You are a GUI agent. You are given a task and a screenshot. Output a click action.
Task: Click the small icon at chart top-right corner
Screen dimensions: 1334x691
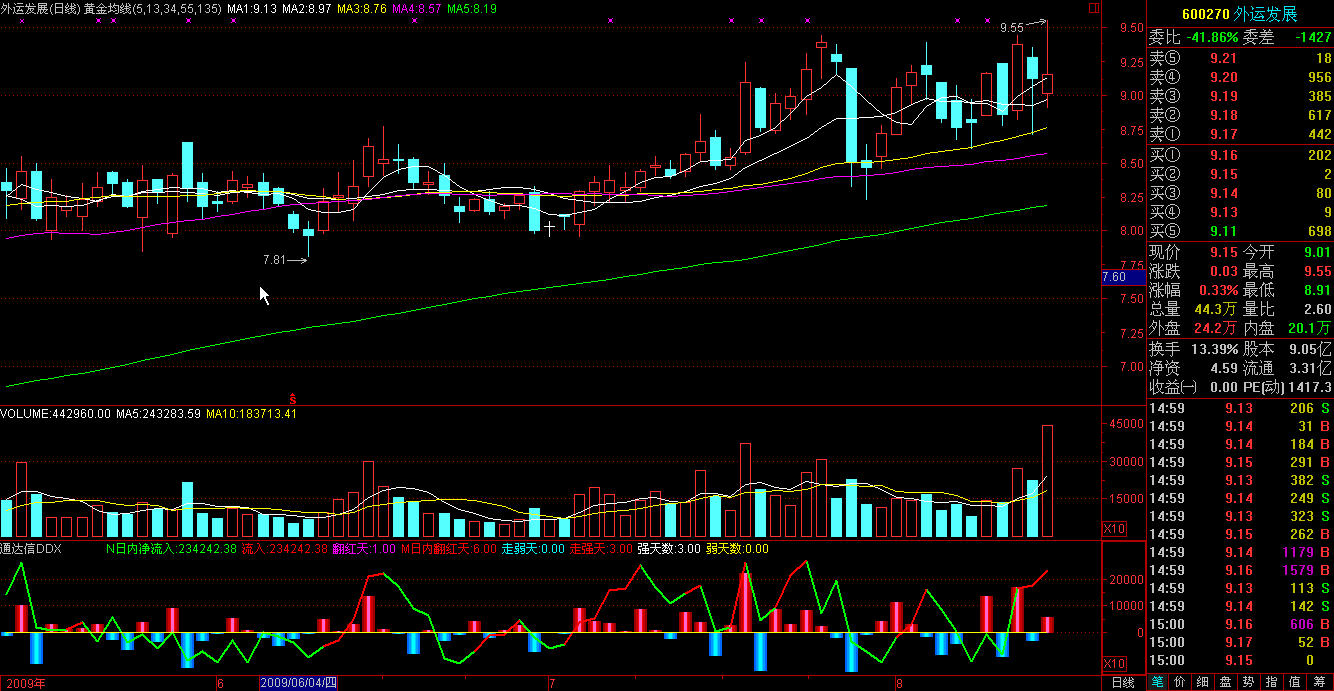click(1094, 8)
